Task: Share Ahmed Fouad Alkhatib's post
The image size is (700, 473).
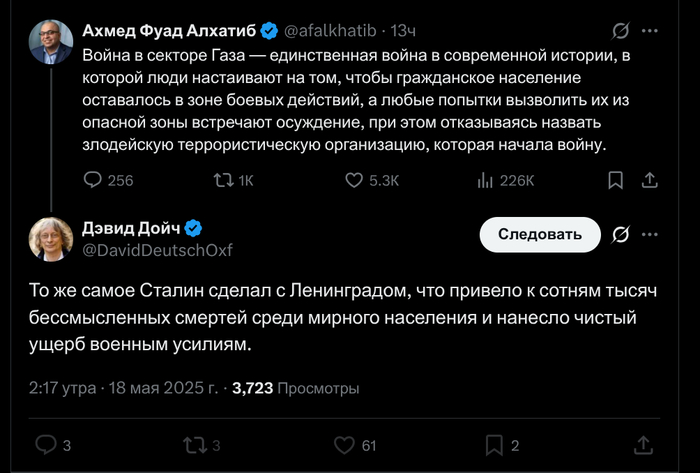Action: pyautogui.click(x=648, y=180)
